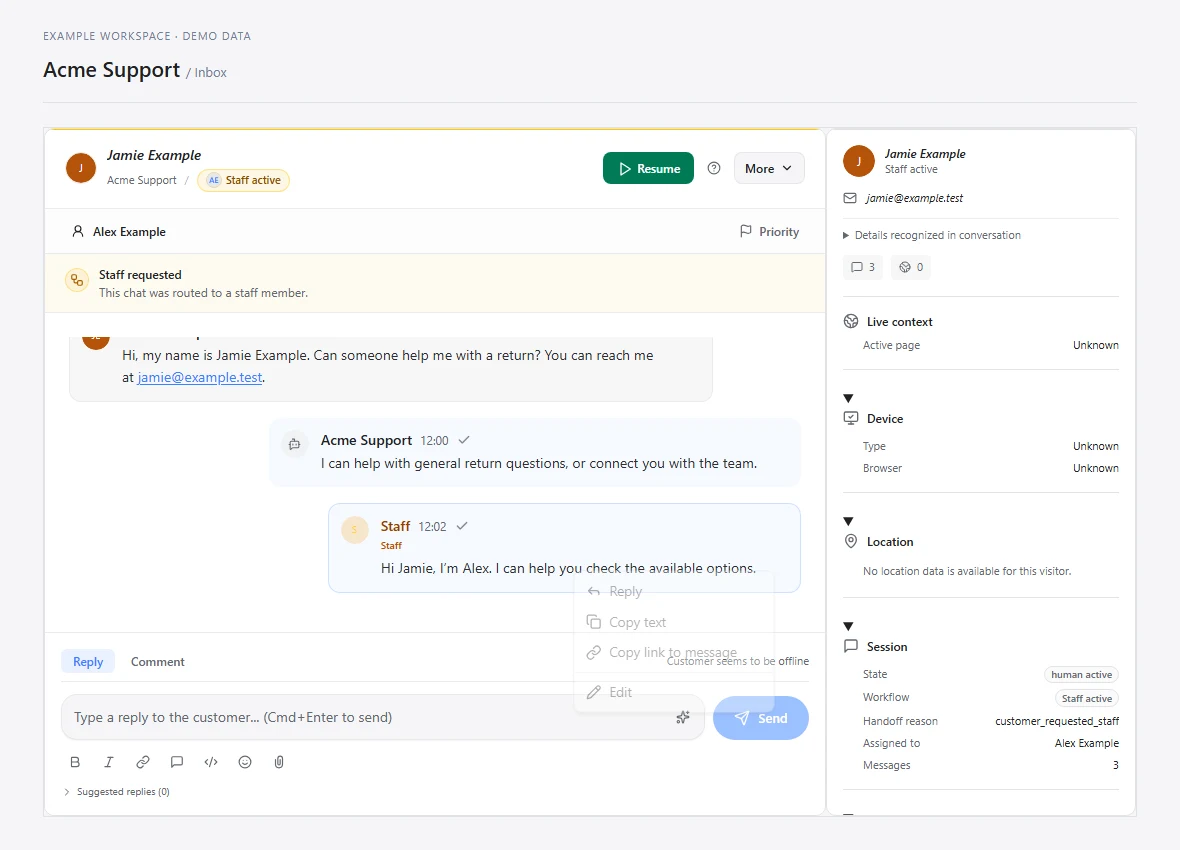The image size is (1180, 850).
Task: Collapse the Location section triangle
Action: [x=848, y=521]
